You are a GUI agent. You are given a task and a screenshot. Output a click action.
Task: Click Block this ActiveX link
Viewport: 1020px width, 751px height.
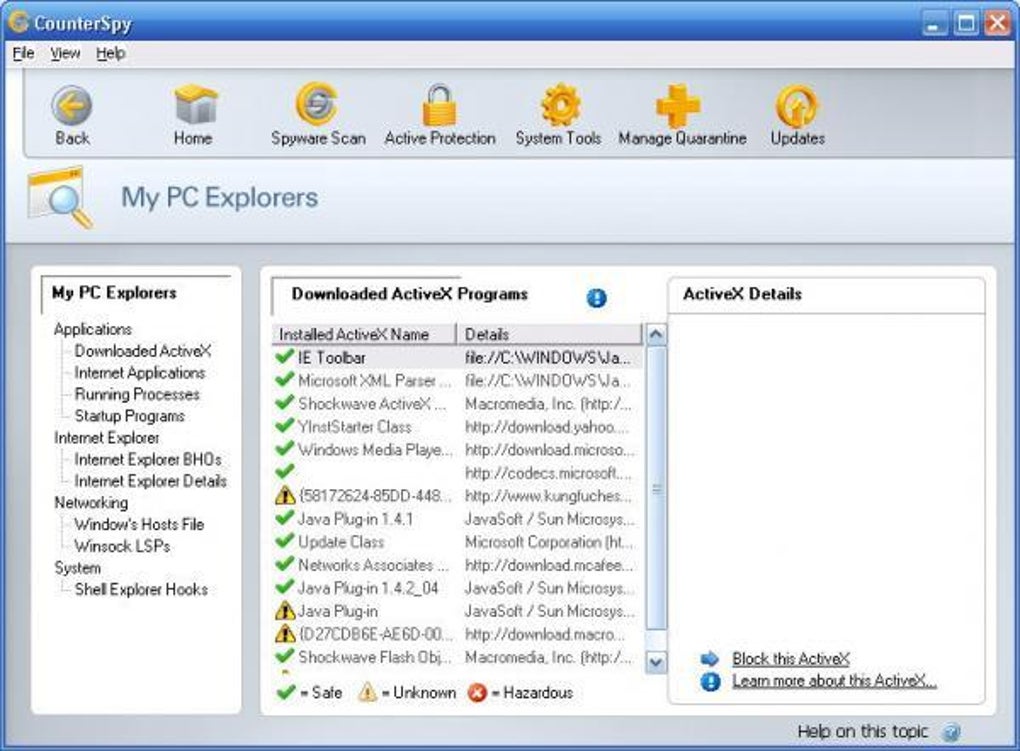tap(790, 659)
